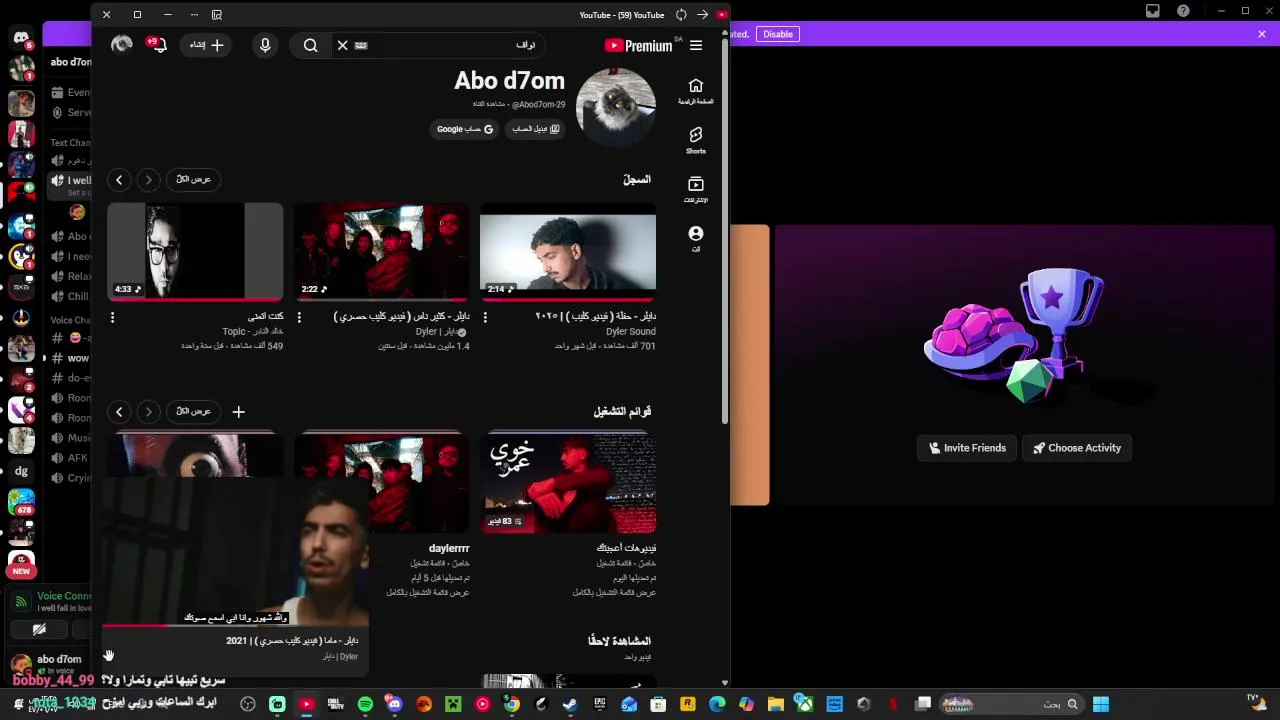The image size is (1280, 720).
Task: Click Choose Activity in Discord
Action: pyautogui.click(x=1077, y=448)
